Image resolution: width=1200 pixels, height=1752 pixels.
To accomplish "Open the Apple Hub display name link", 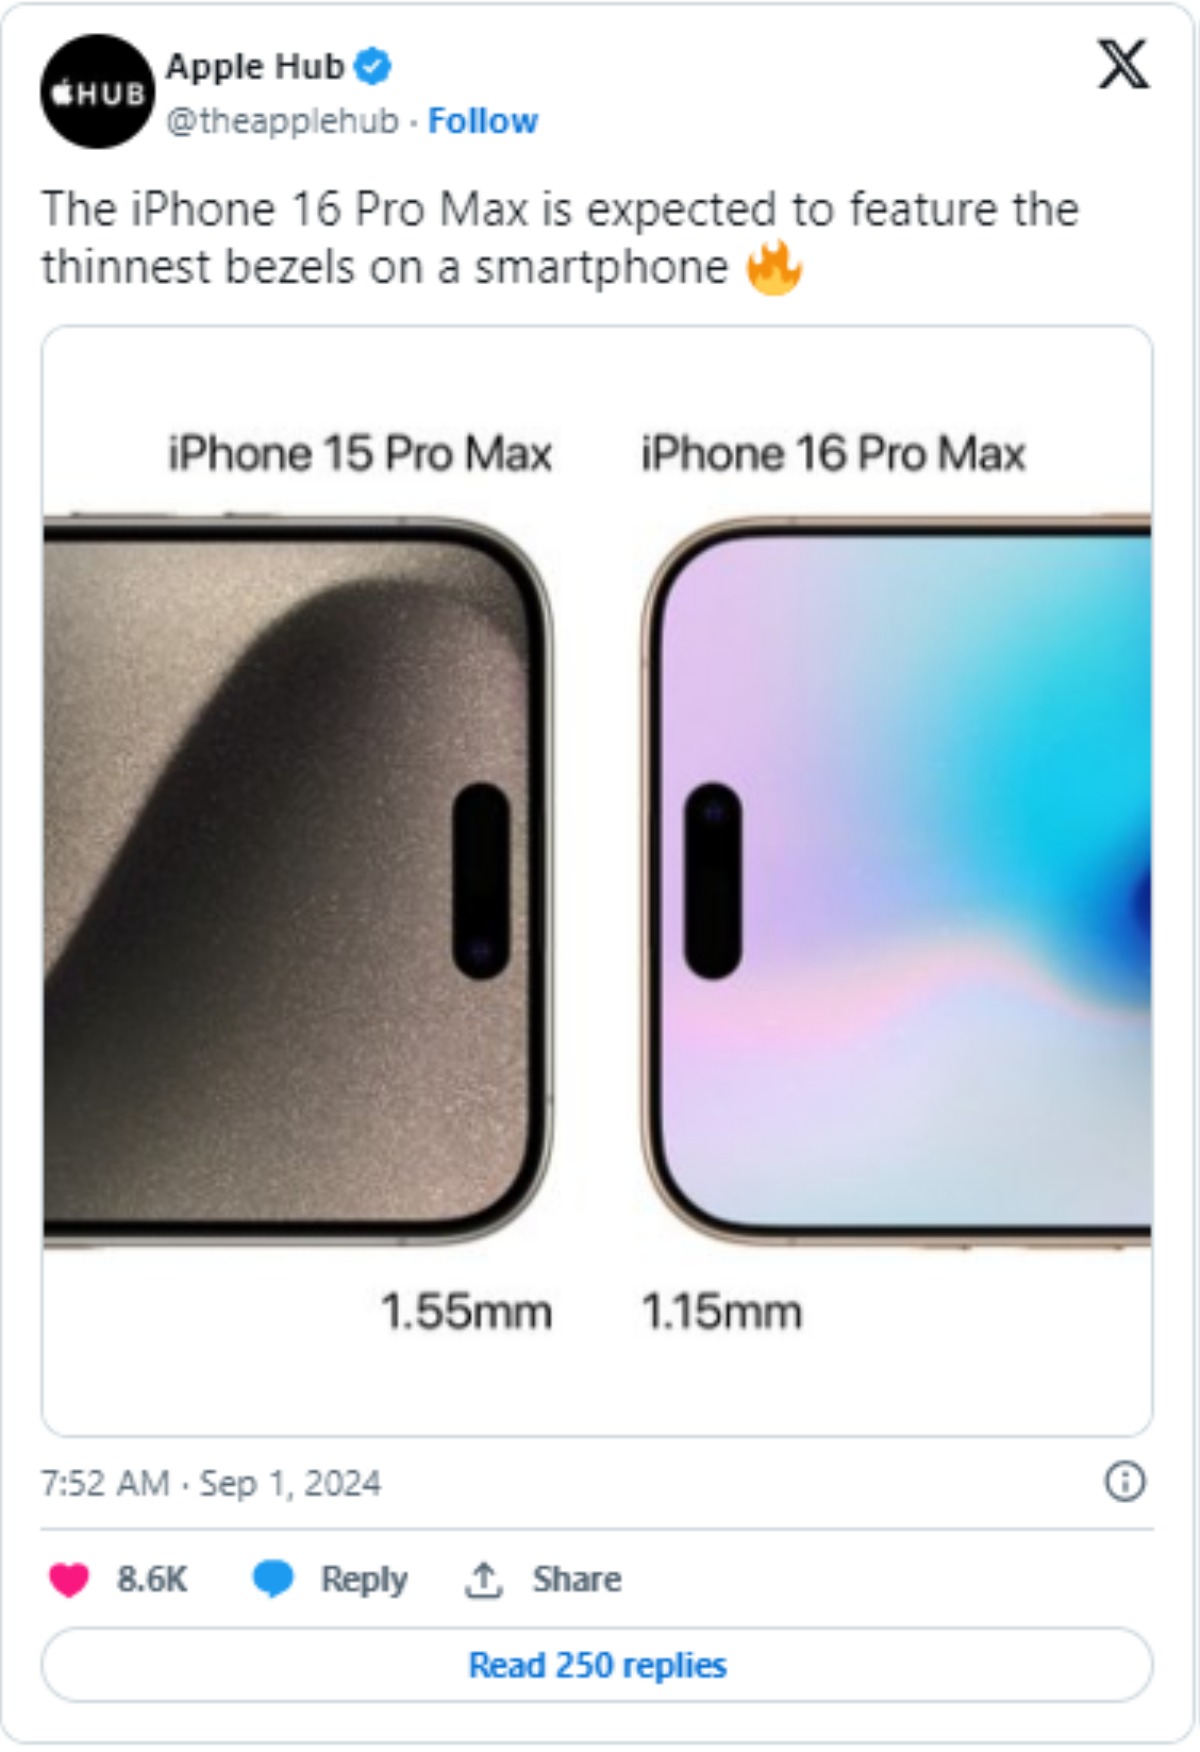I will (255, 67).
